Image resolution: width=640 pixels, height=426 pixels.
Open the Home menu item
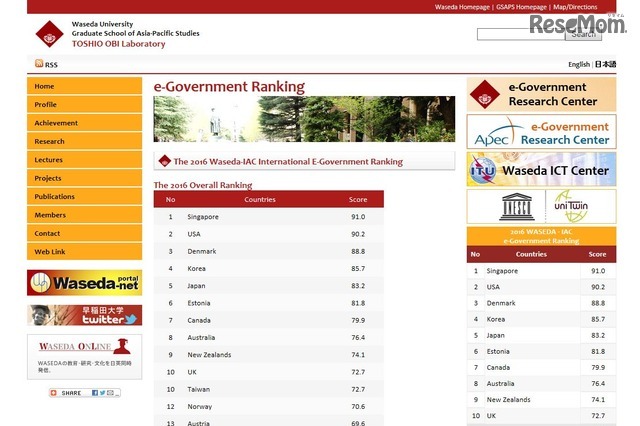coord(84,86)
